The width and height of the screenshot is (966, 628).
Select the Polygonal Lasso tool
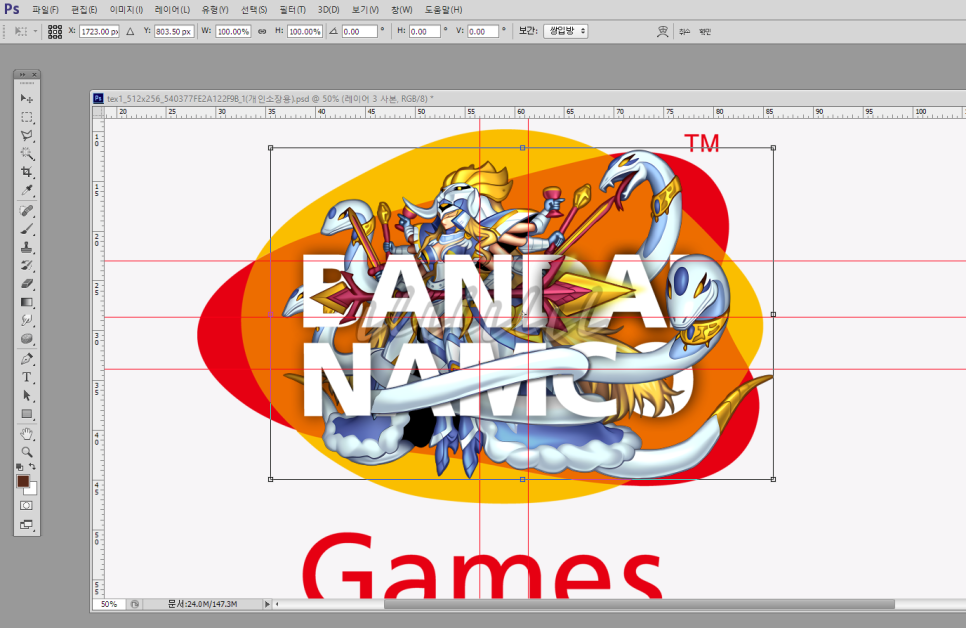[26, 136]
